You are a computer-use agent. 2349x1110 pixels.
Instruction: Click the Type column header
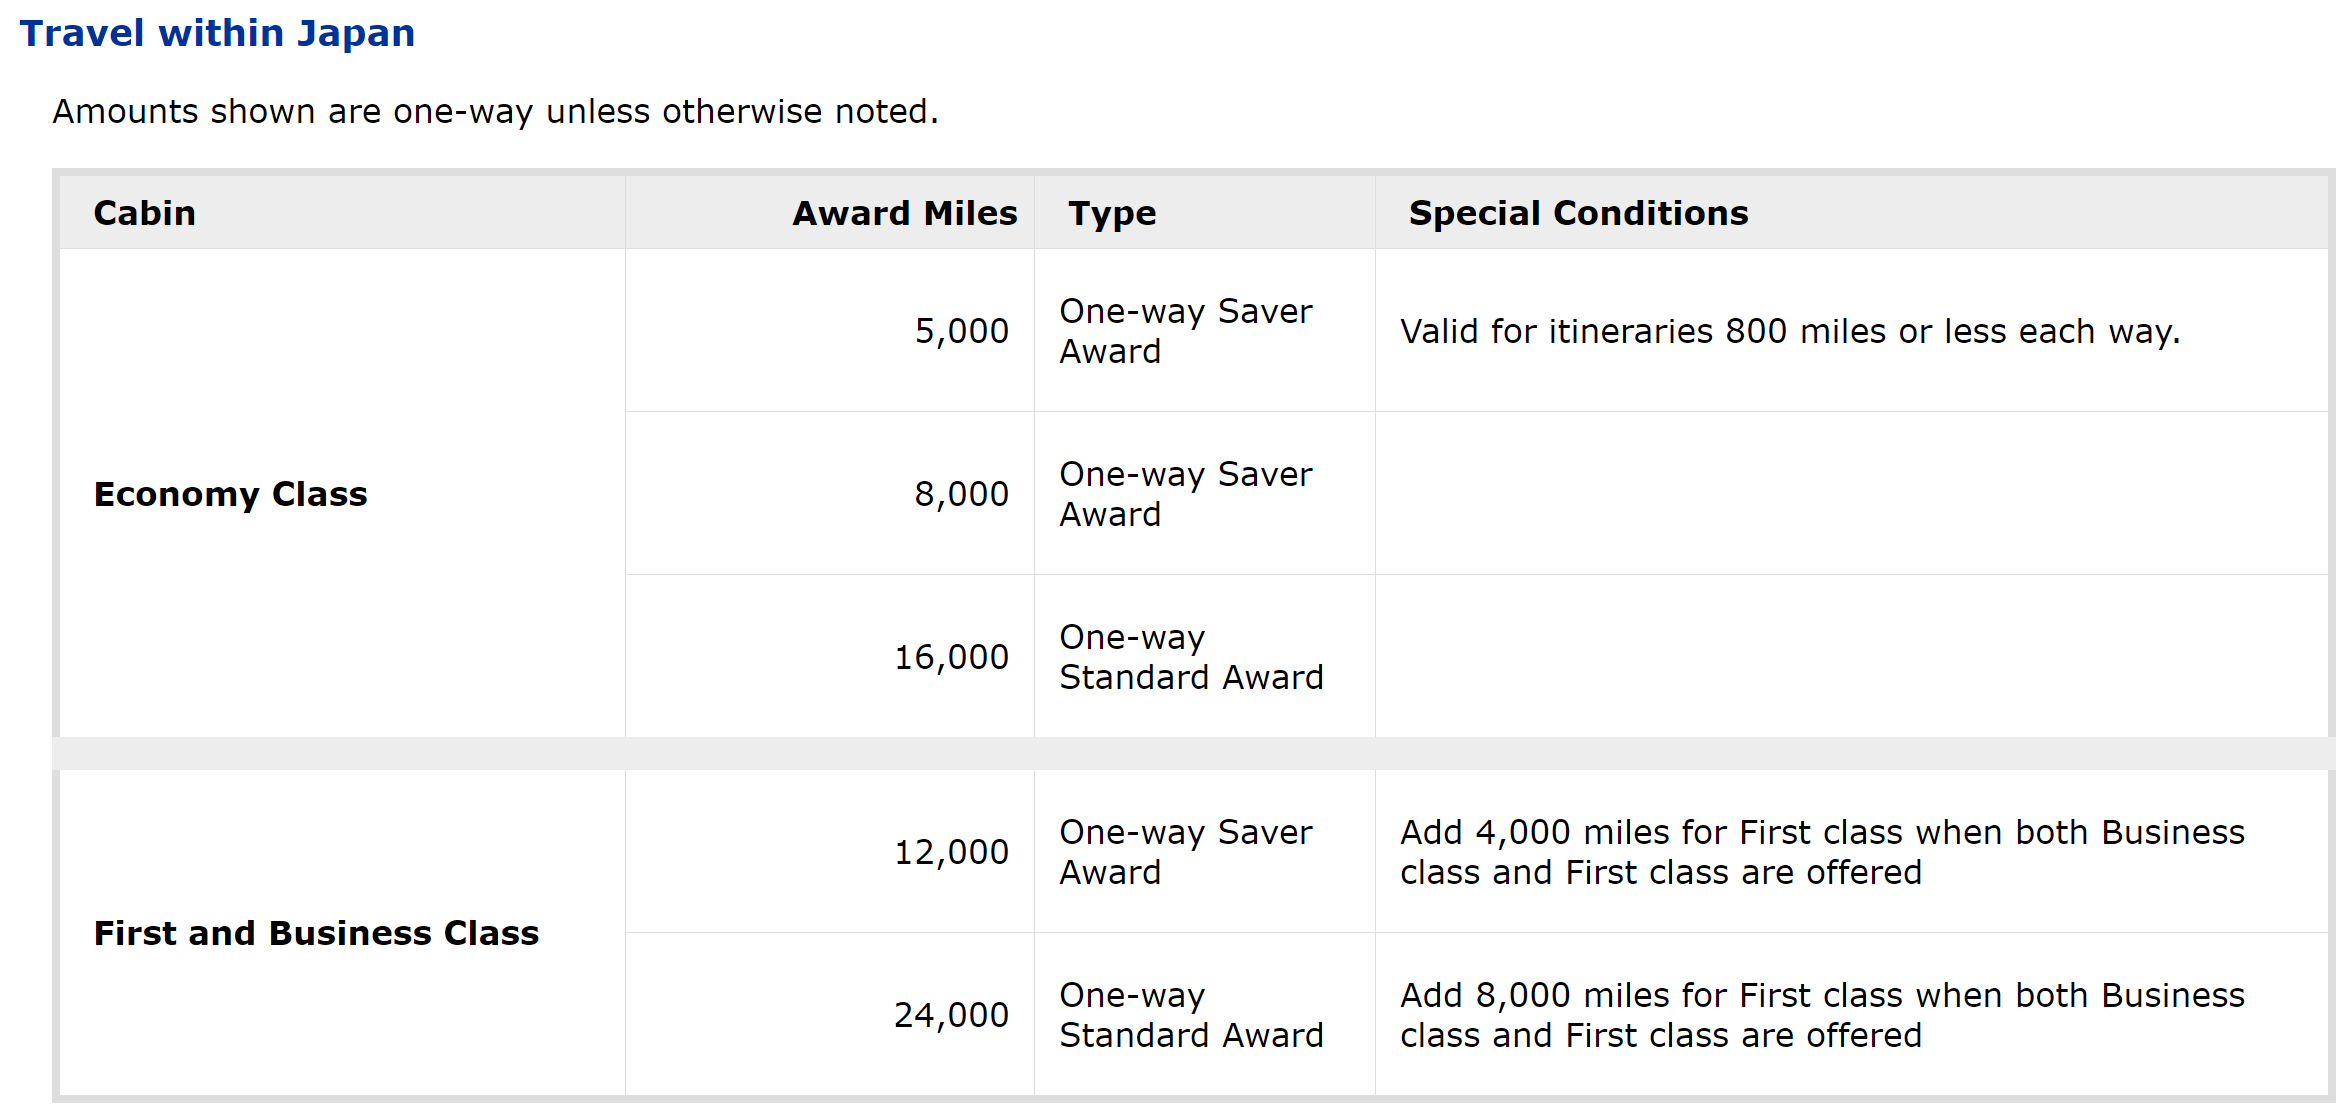coord(1112,213)
